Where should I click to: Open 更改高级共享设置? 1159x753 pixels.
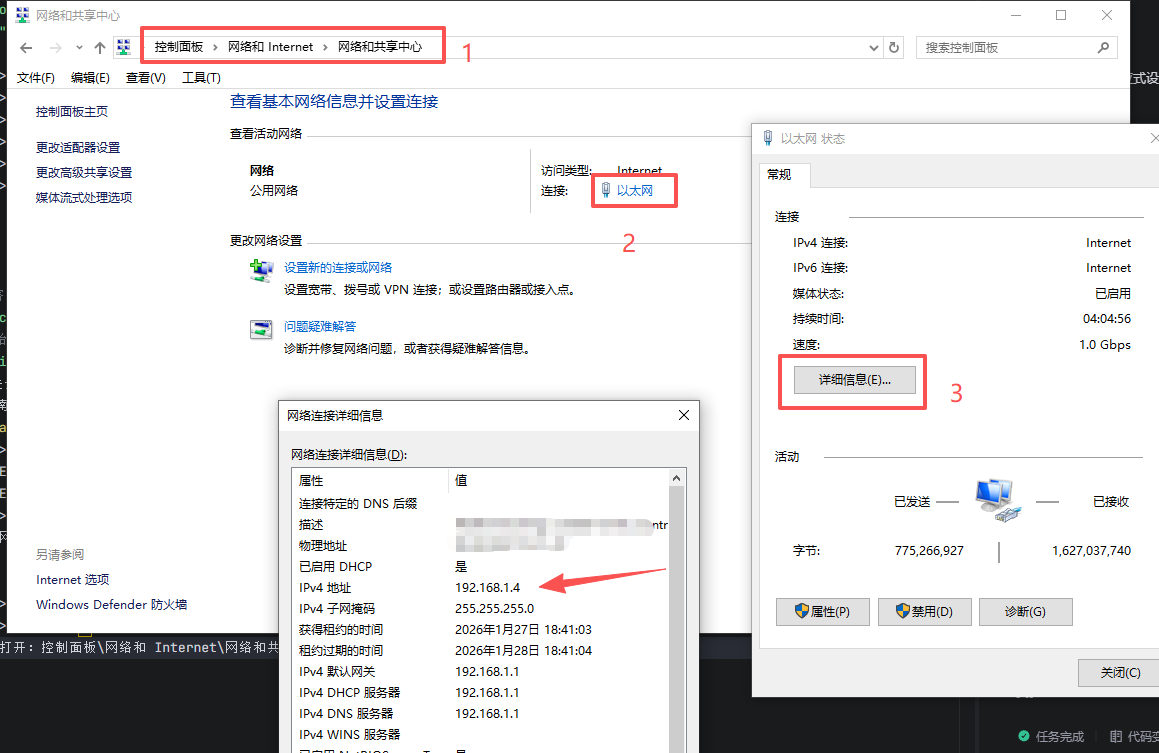point(84,172)
